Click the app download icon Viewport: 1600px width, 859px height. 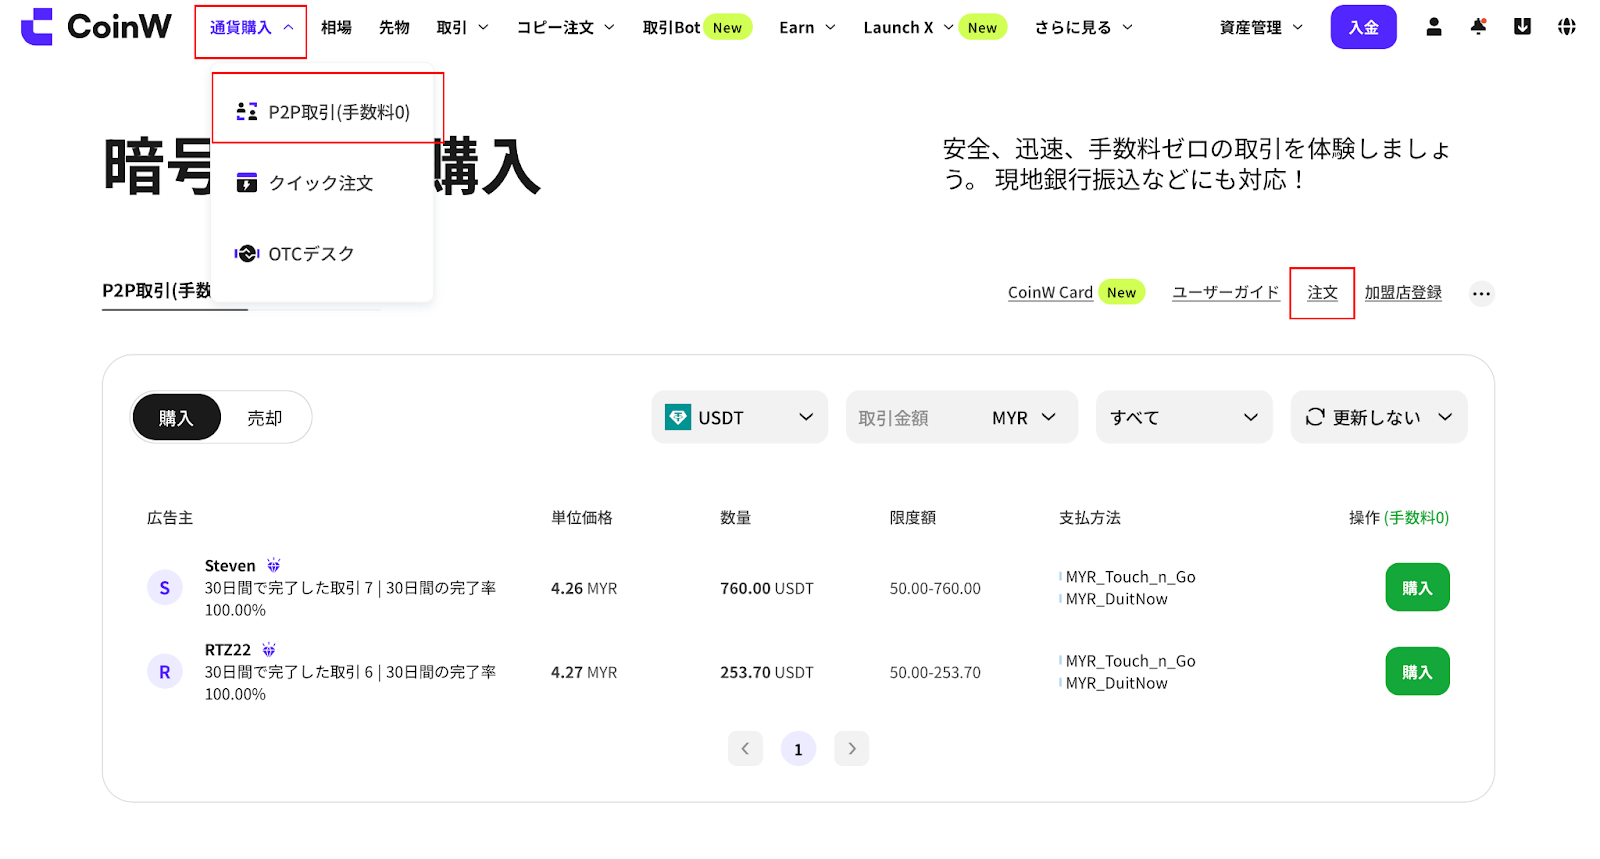[x=1522, y=27]
